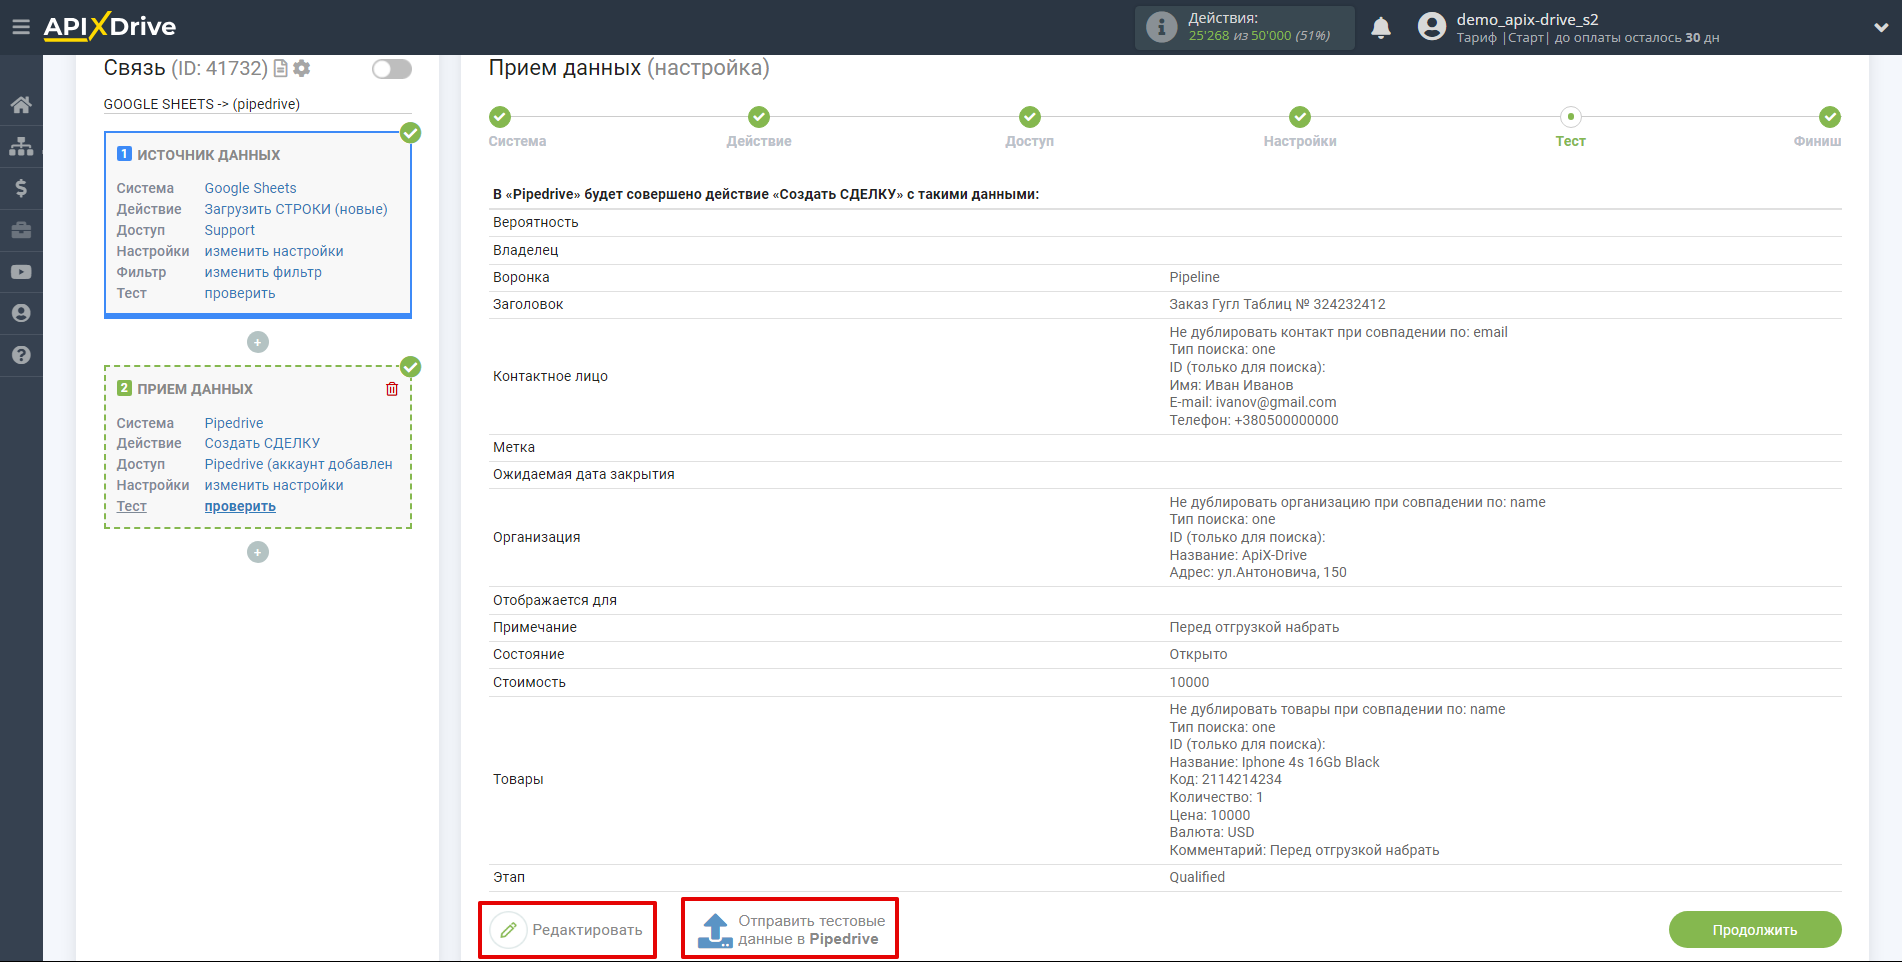Open Загрузить СТРОКИ (новые) action link
Screen dimensions: 1902x962
coord(296,209)
